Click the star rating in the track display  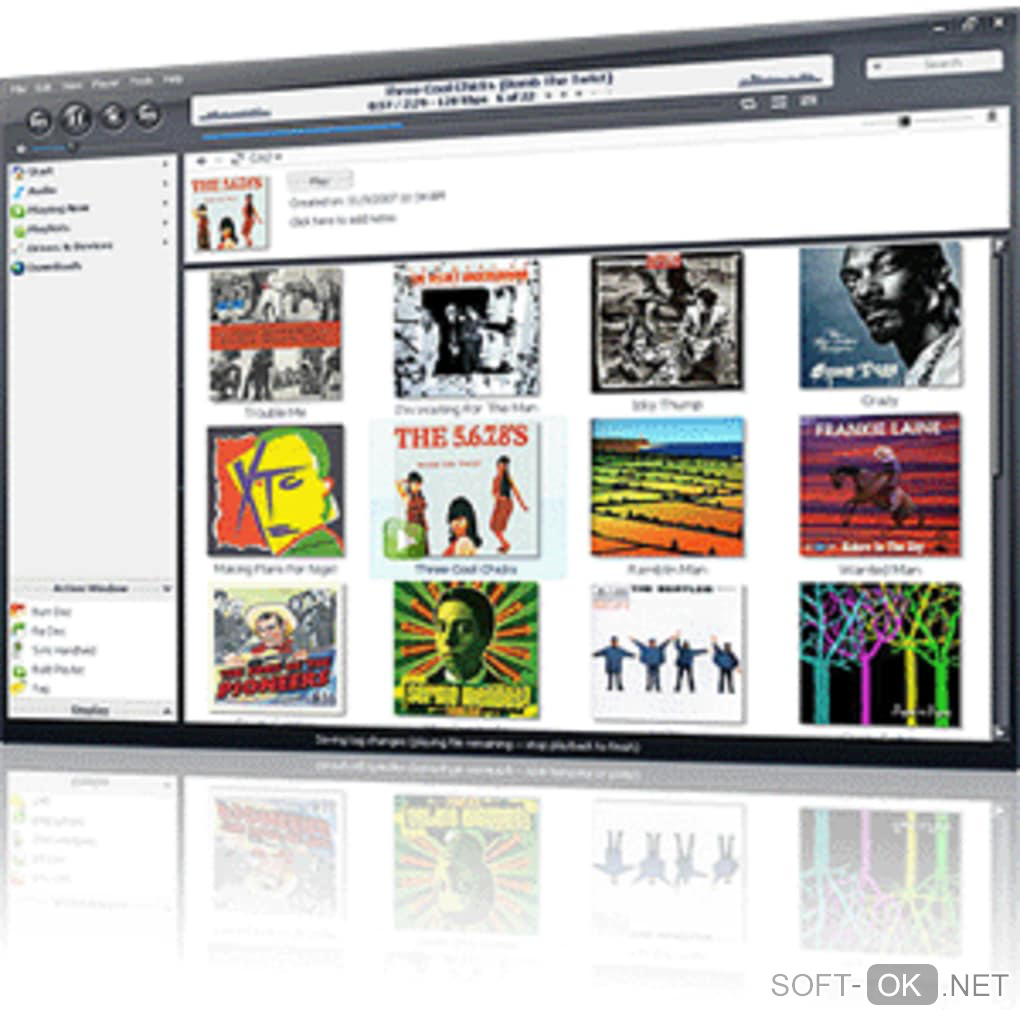[x=578, y=94]
